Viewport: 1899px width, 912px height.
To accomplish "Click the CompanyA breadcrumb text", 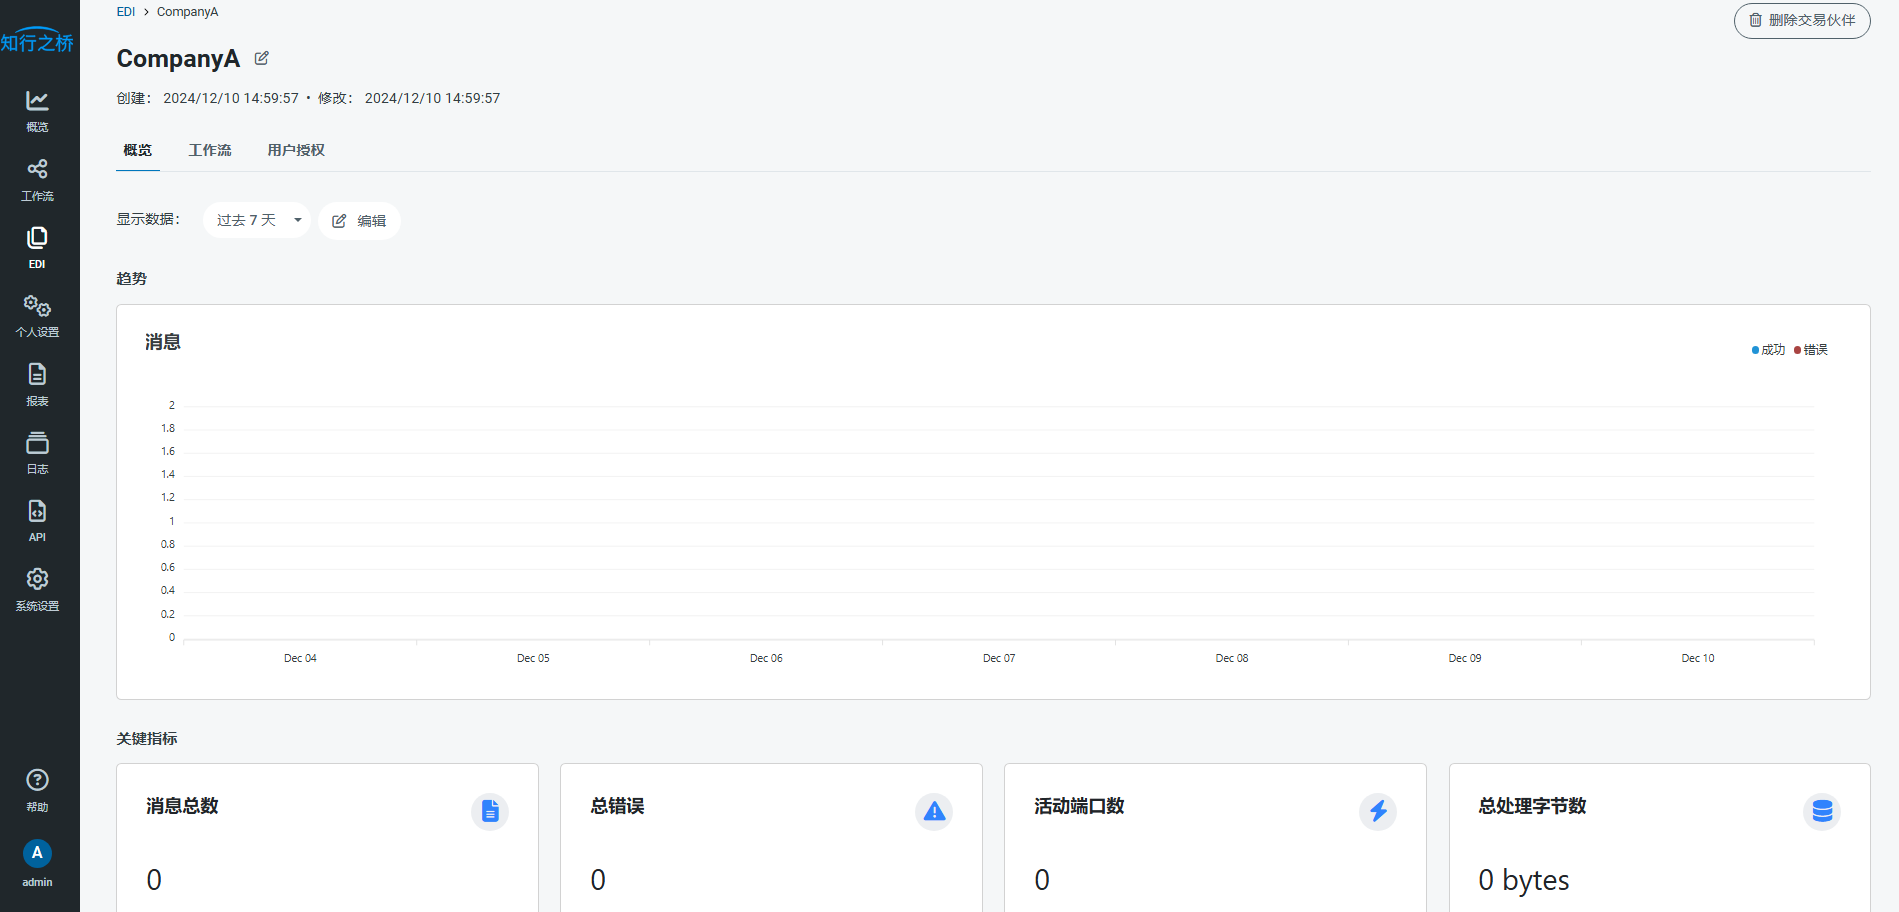I will tap(187, 12).
